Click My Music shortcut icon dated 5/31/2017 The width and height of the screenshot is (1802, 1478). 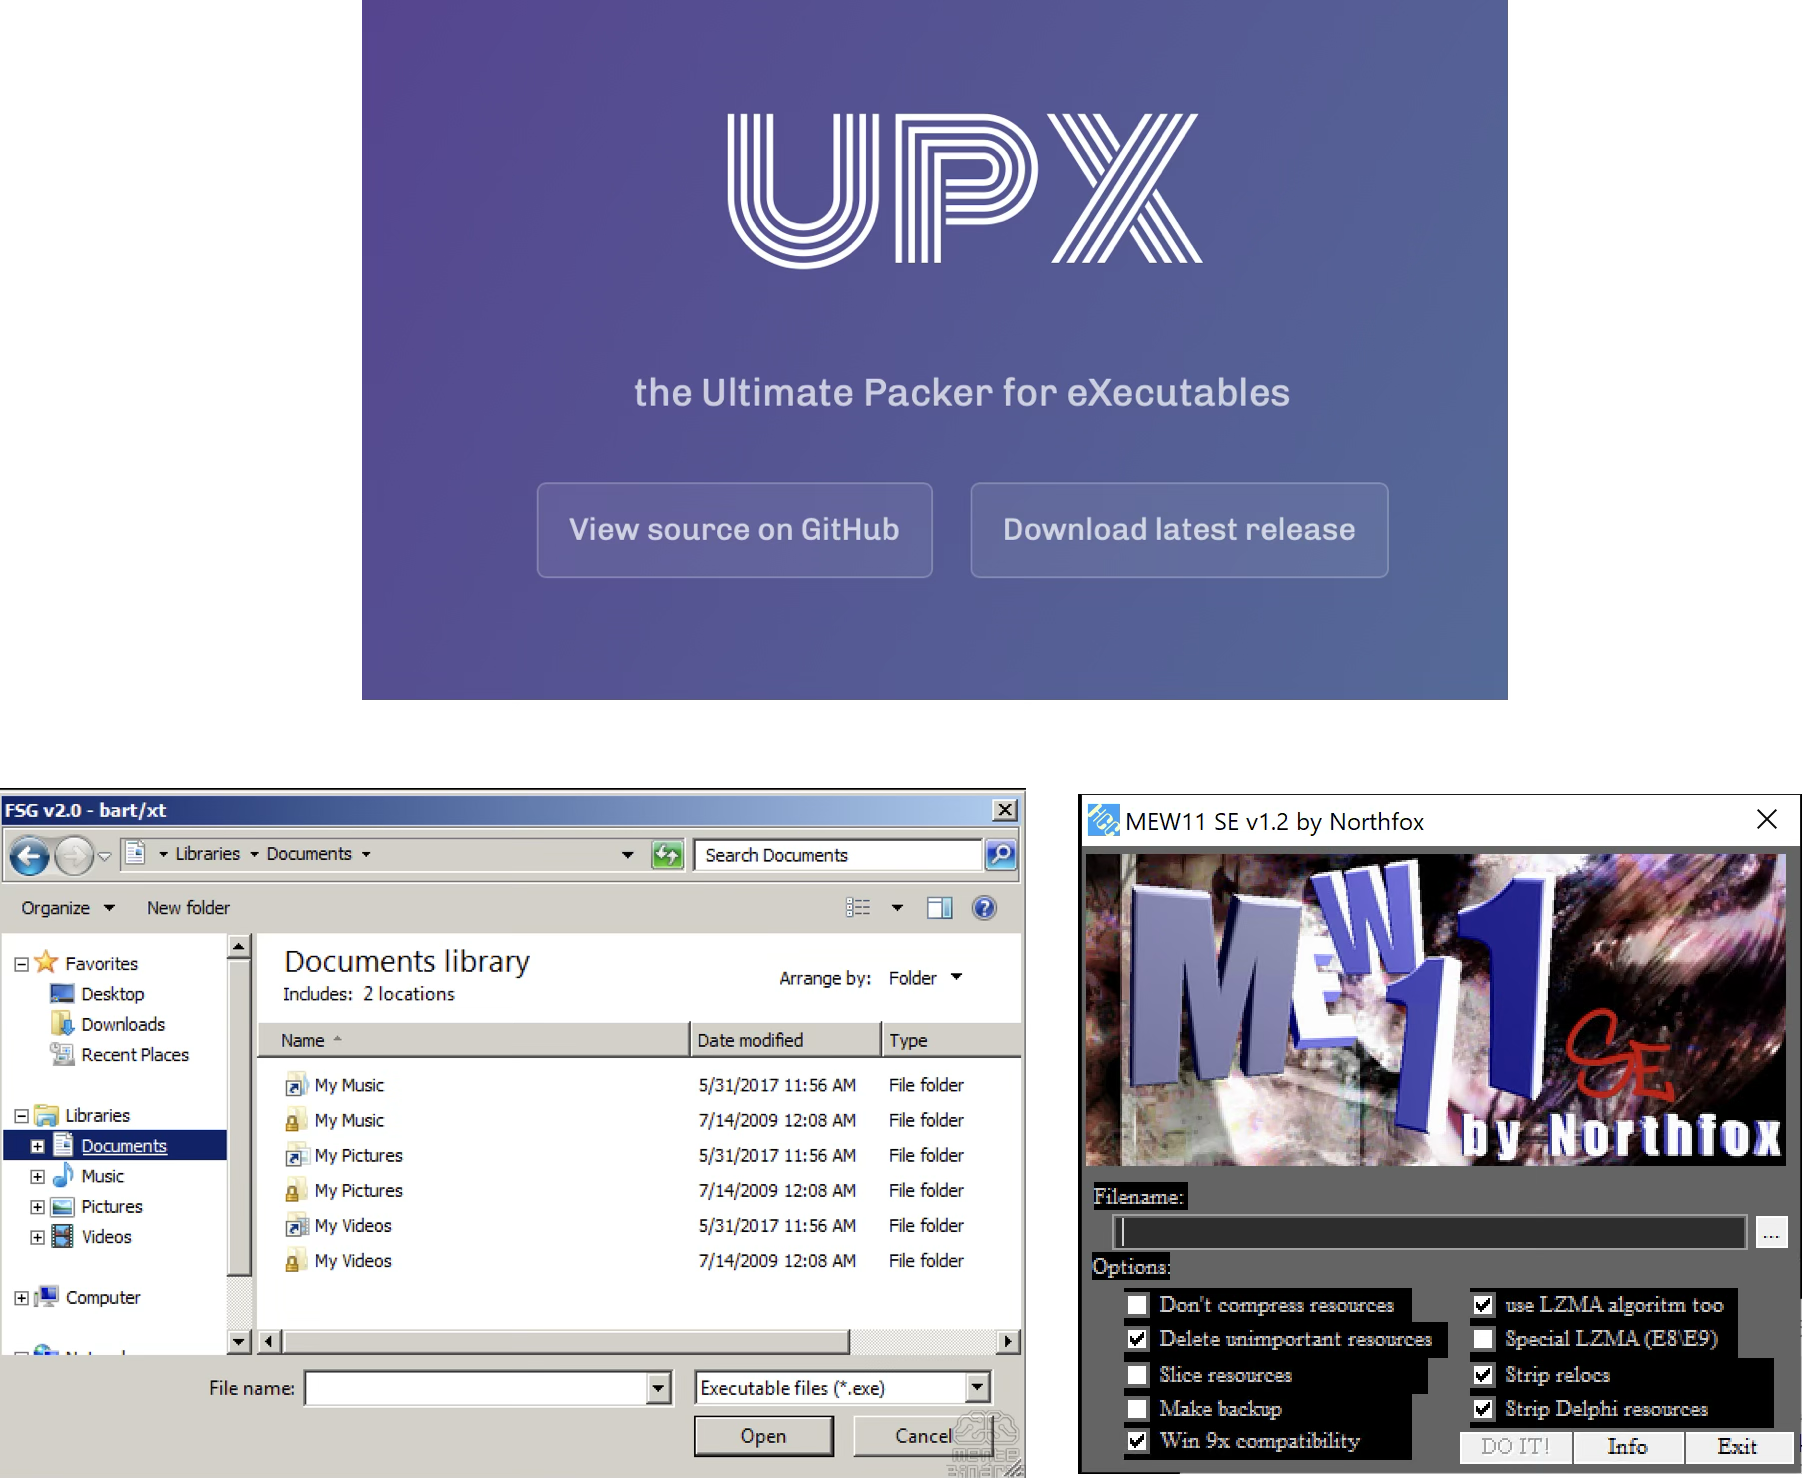coord(296,1085)
